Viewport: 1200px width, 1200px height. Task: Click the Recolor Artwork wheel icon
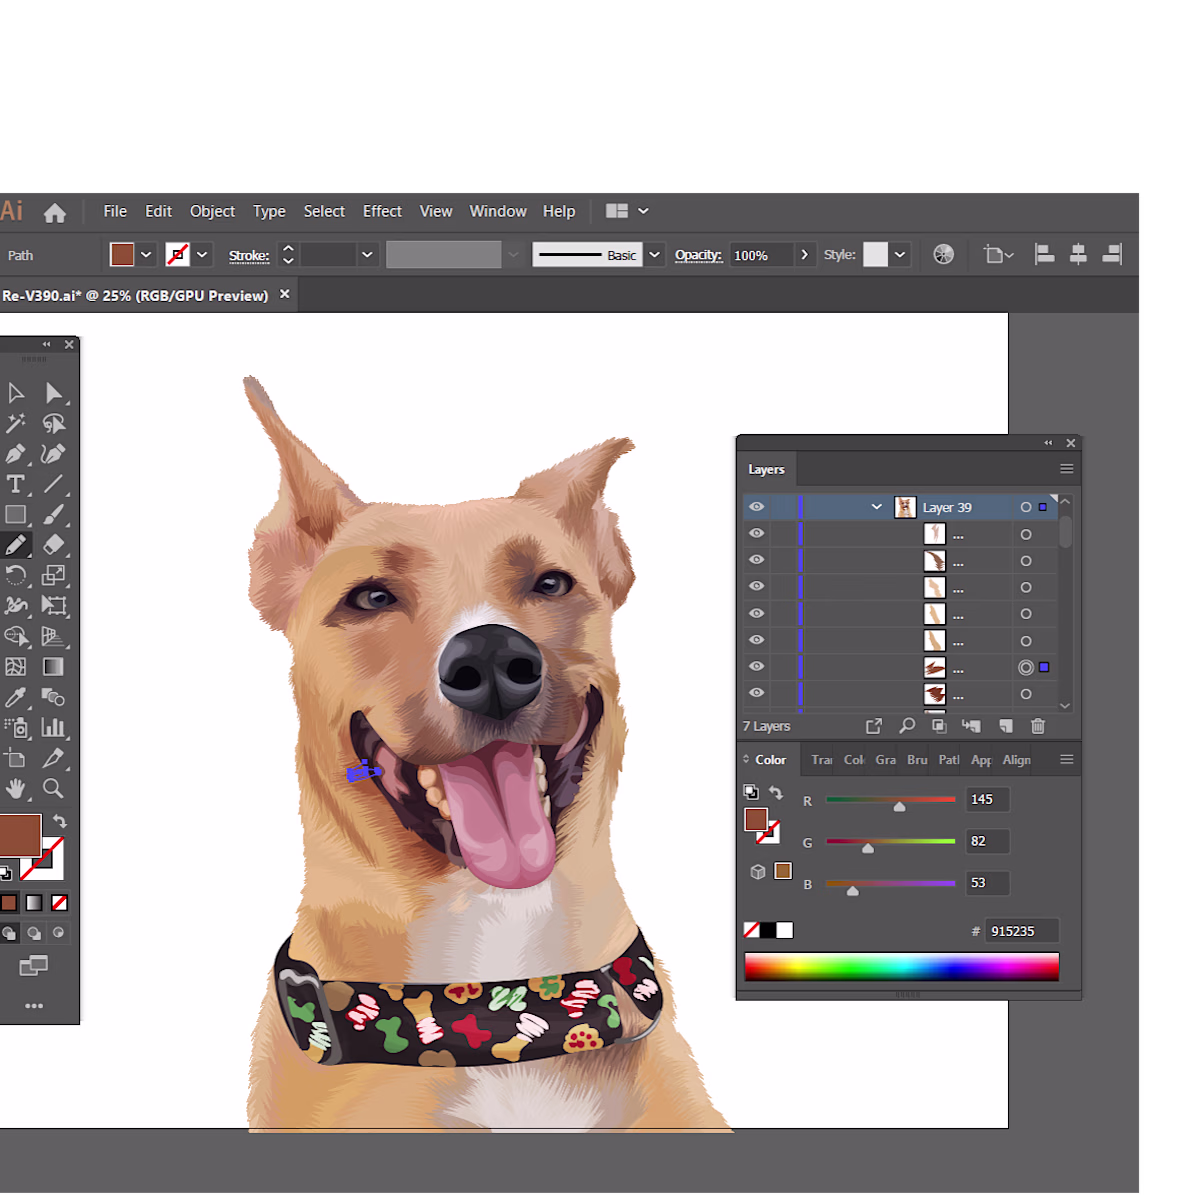[943, 255]
